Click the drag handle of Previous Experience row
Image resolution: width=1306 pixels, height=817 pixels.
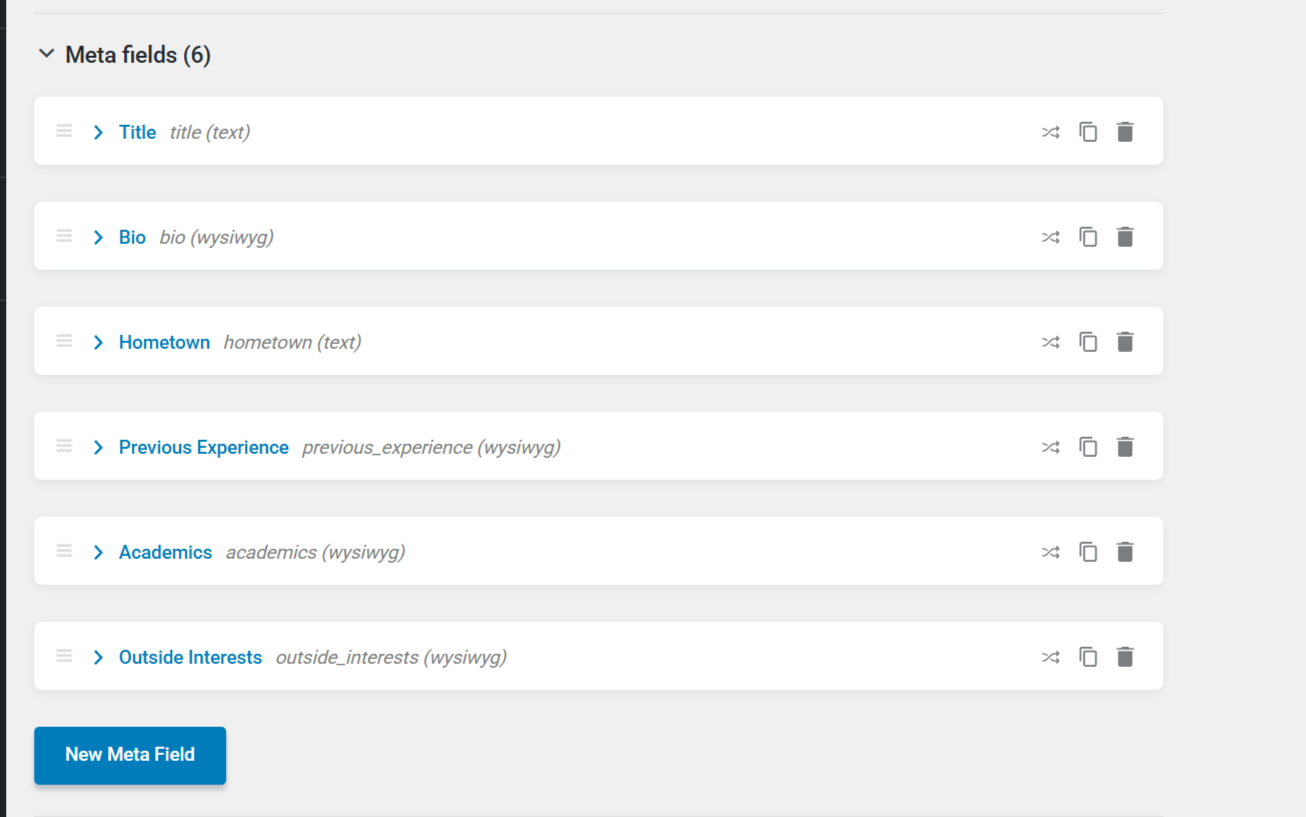point(64,446)
